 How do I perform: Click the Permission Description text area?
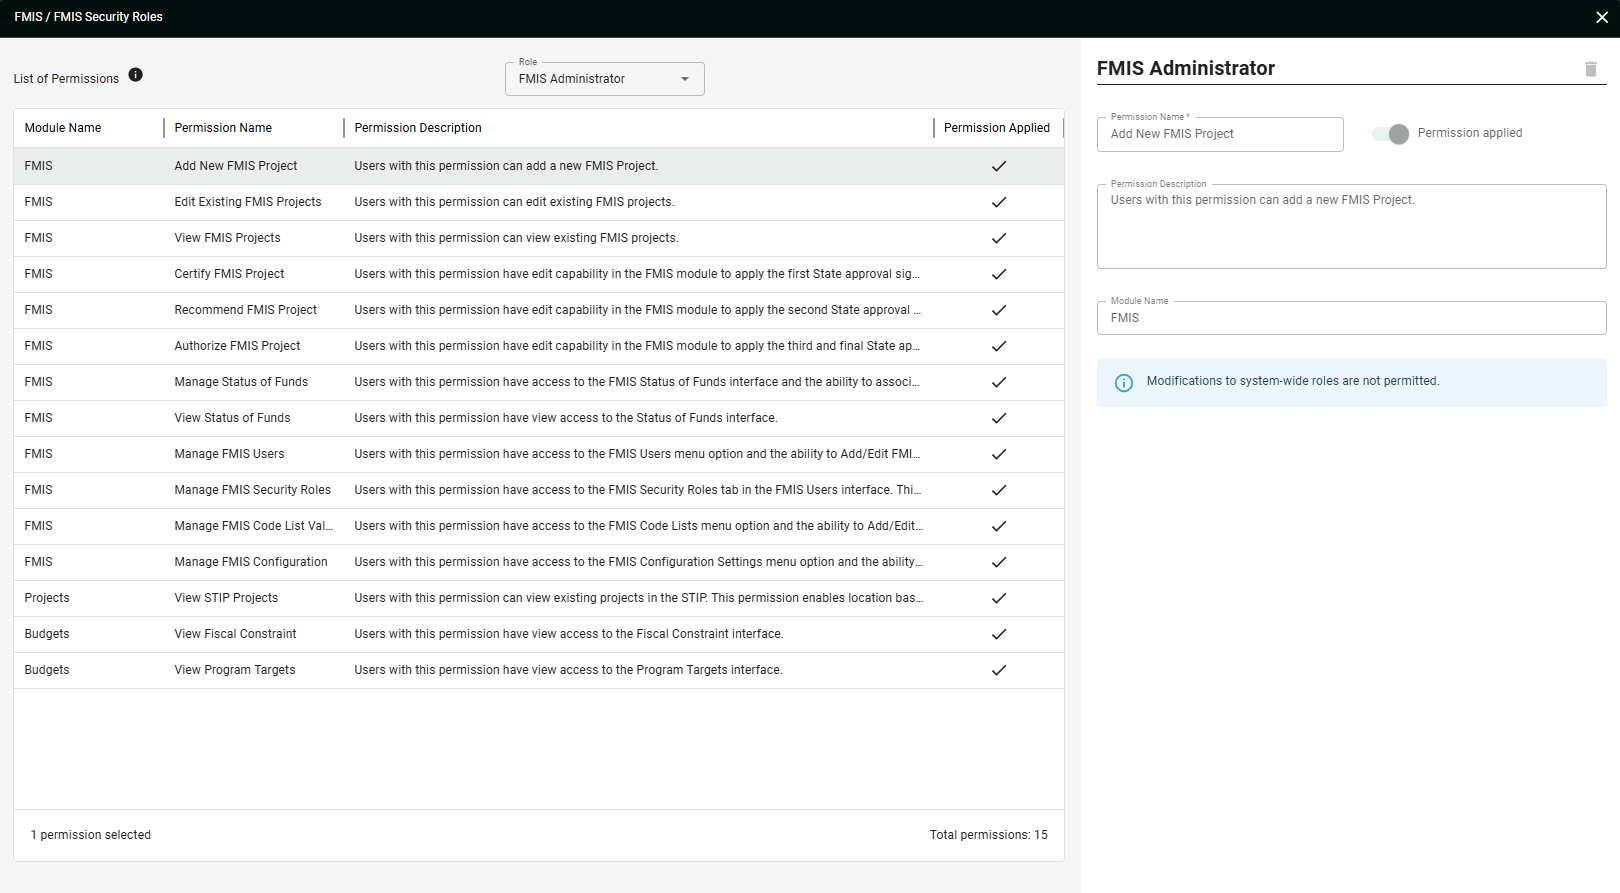pos(1352,226)
